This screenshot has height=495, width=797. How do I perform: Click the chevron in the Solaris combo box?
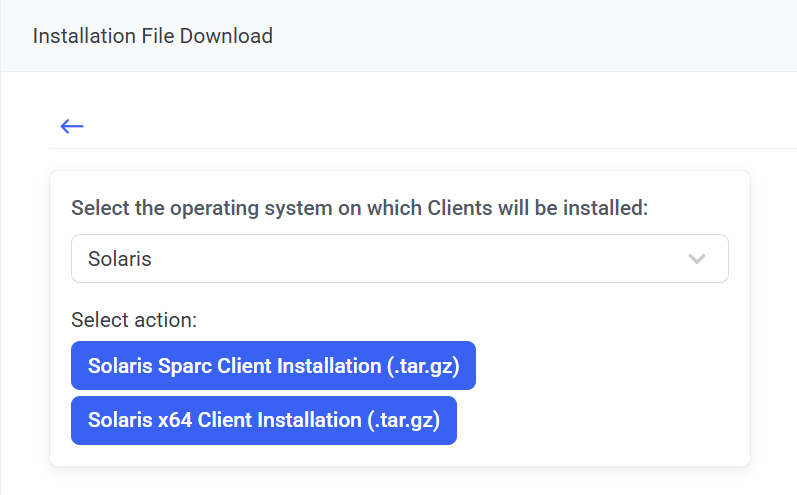[697, 259]
